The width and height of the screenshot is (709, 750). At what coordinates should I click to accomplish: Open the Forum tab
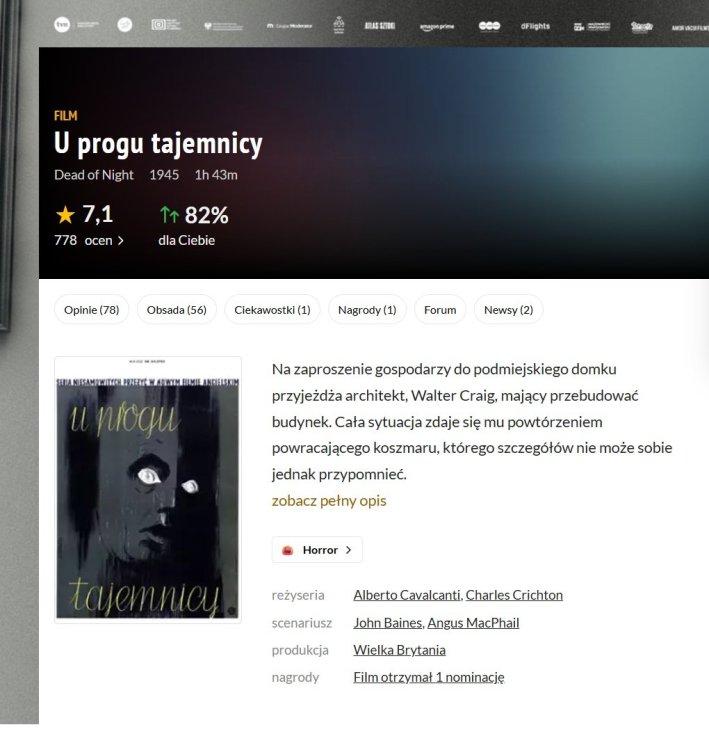click(x=440, y=310)
